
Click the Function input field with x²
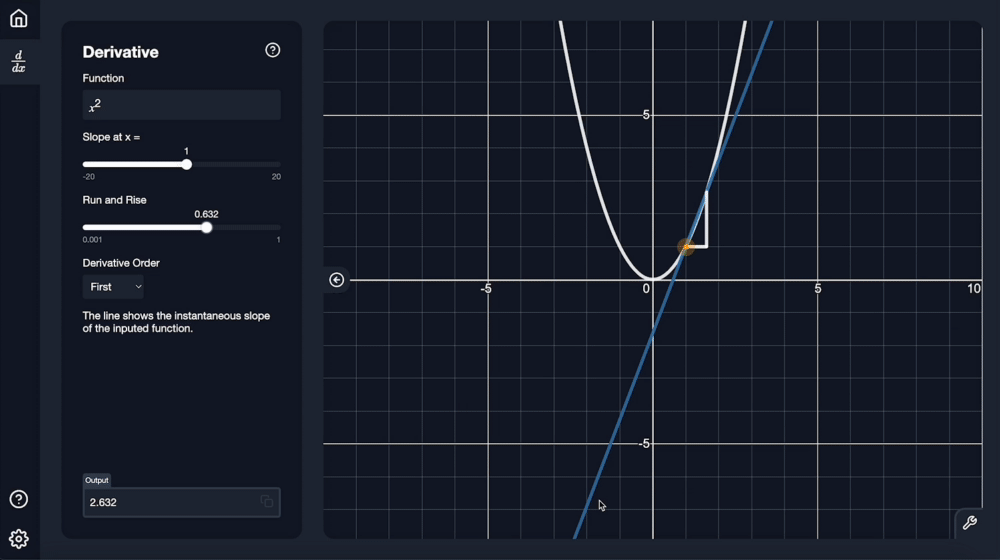(182, 105)
